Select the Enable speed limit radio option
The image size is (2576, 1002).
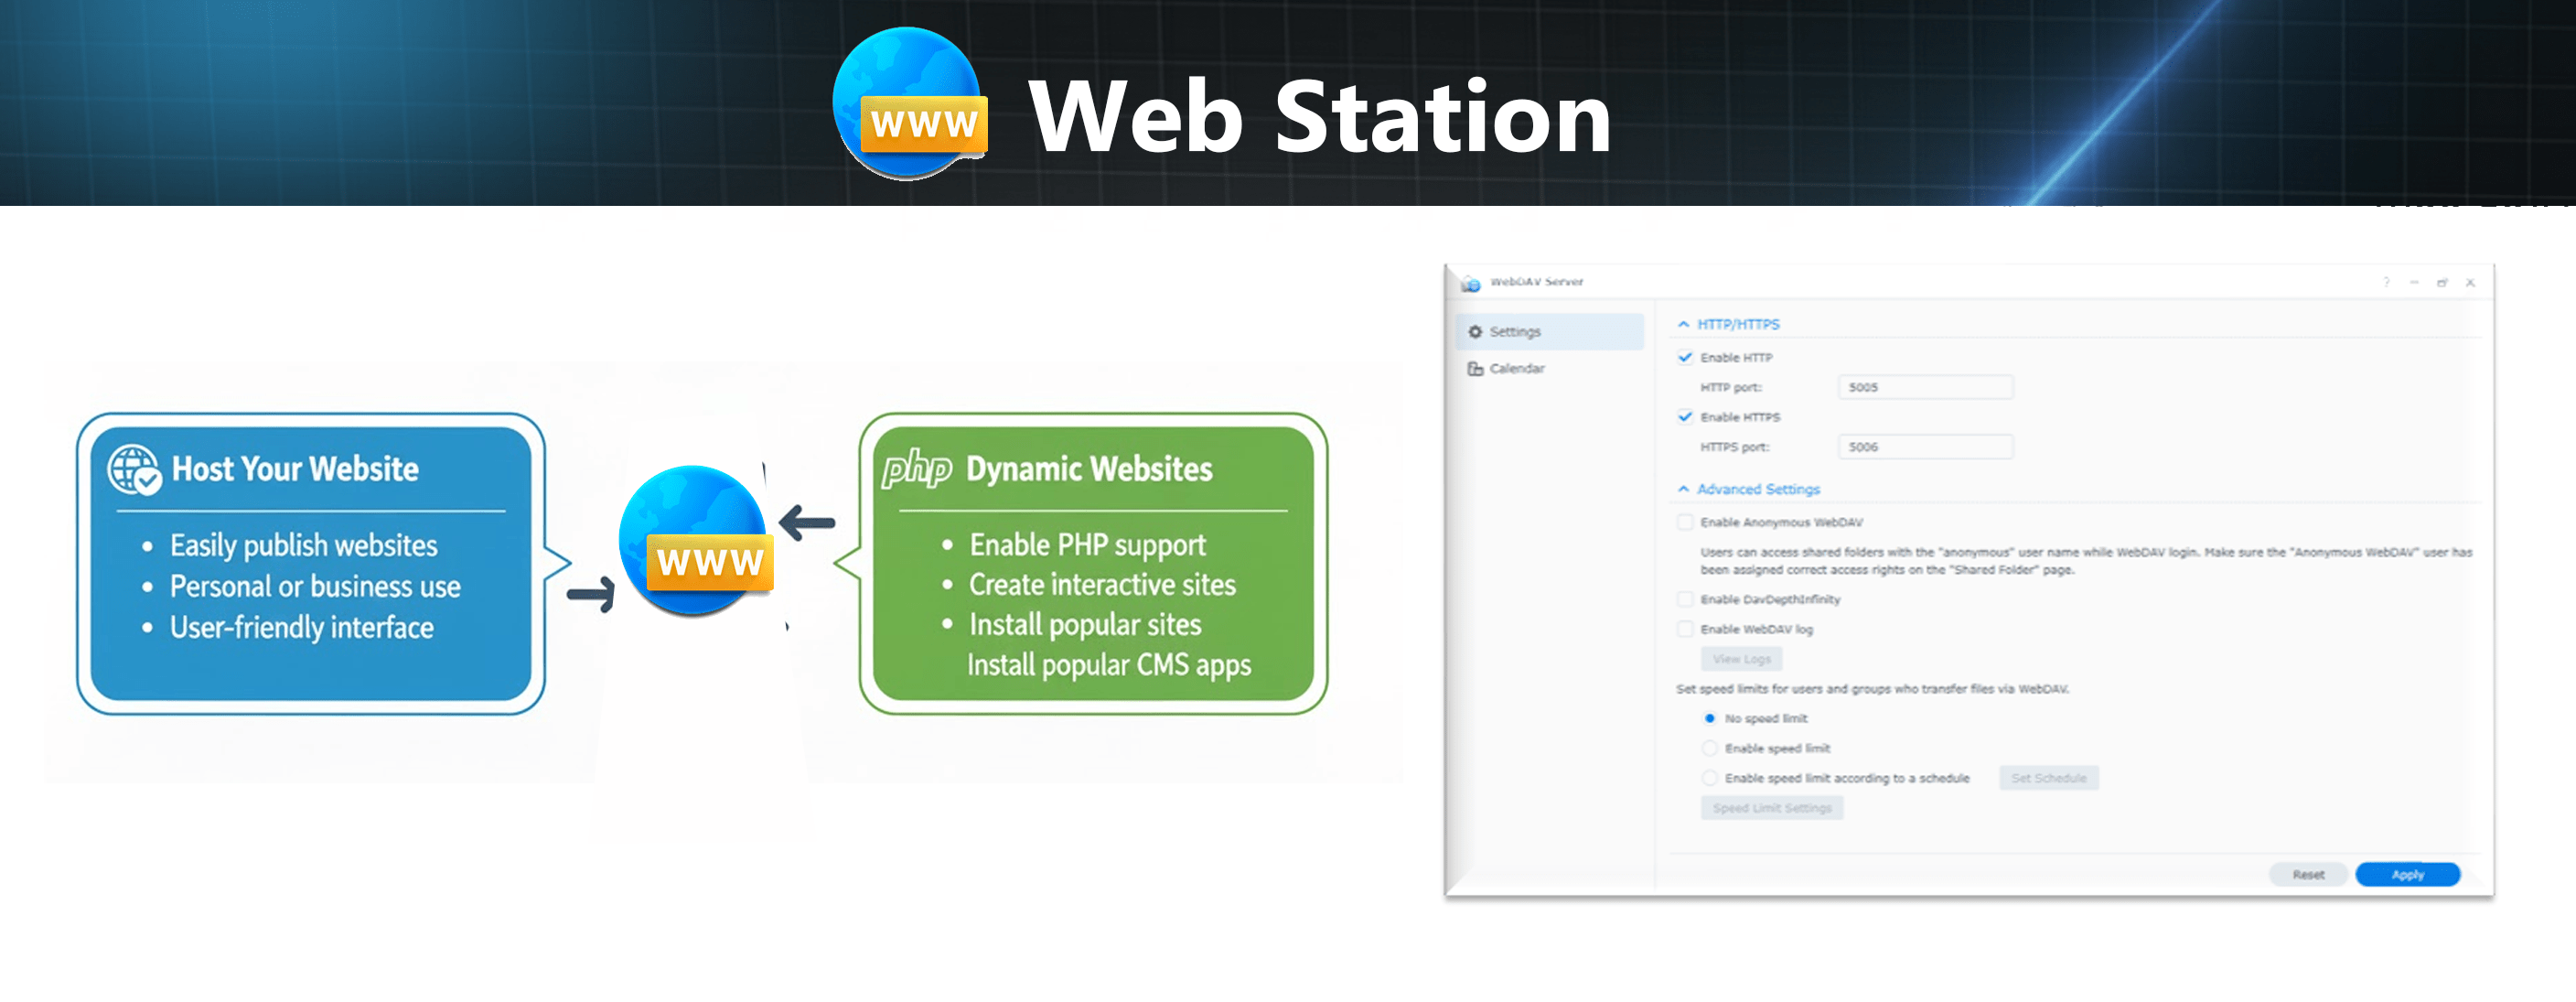tap(1710, 748)
